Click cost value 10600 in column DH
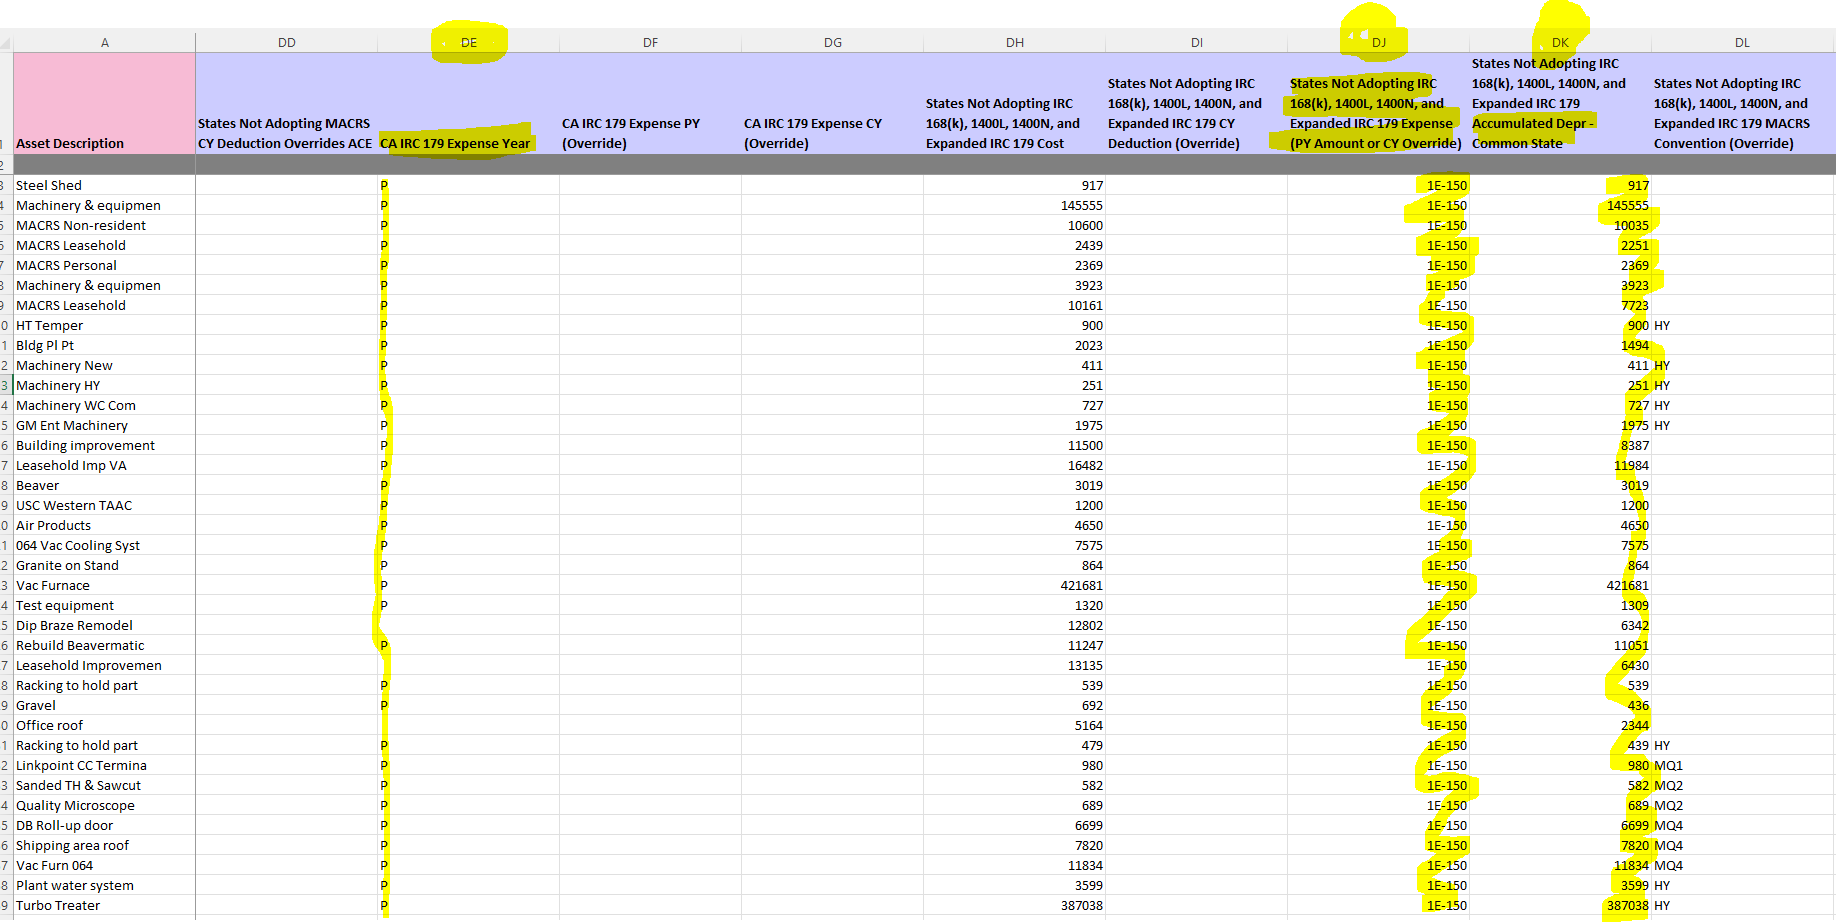Screen dimensions: 1836x922 pos(1014,225)
